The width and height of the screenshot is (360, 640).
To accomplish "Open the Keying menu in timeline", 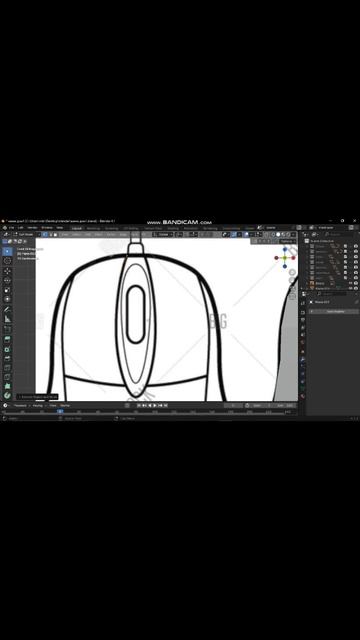I will (x=38, y=405).
